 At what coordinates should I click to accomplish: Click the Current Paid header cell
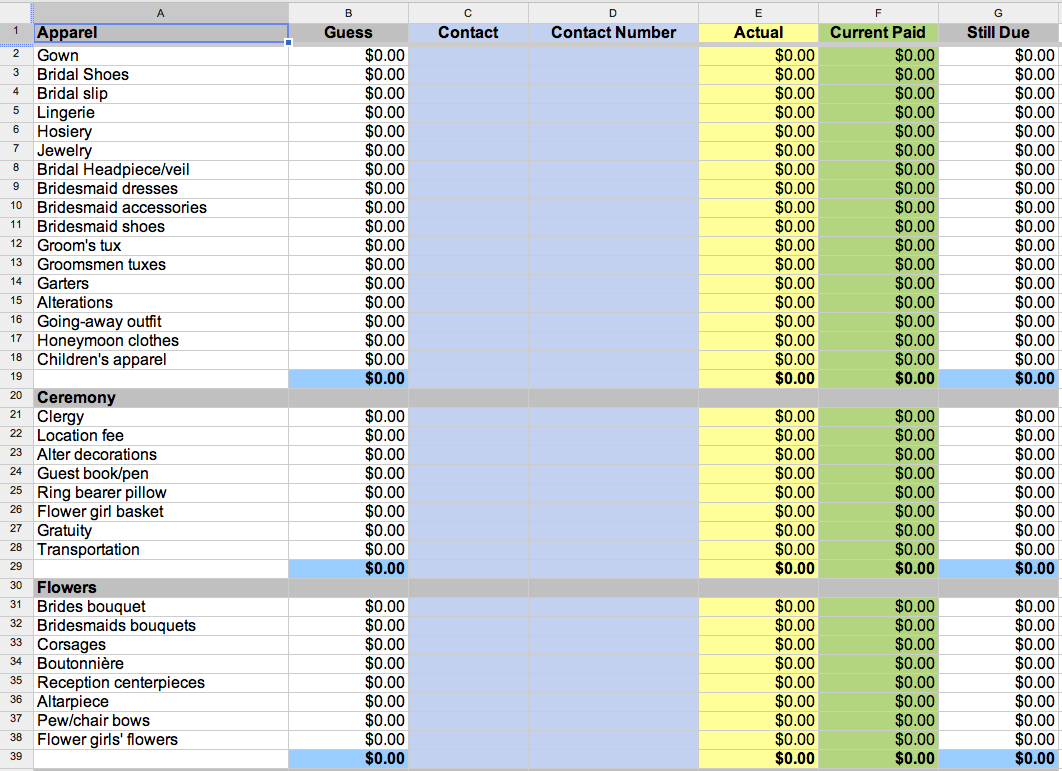877,33
